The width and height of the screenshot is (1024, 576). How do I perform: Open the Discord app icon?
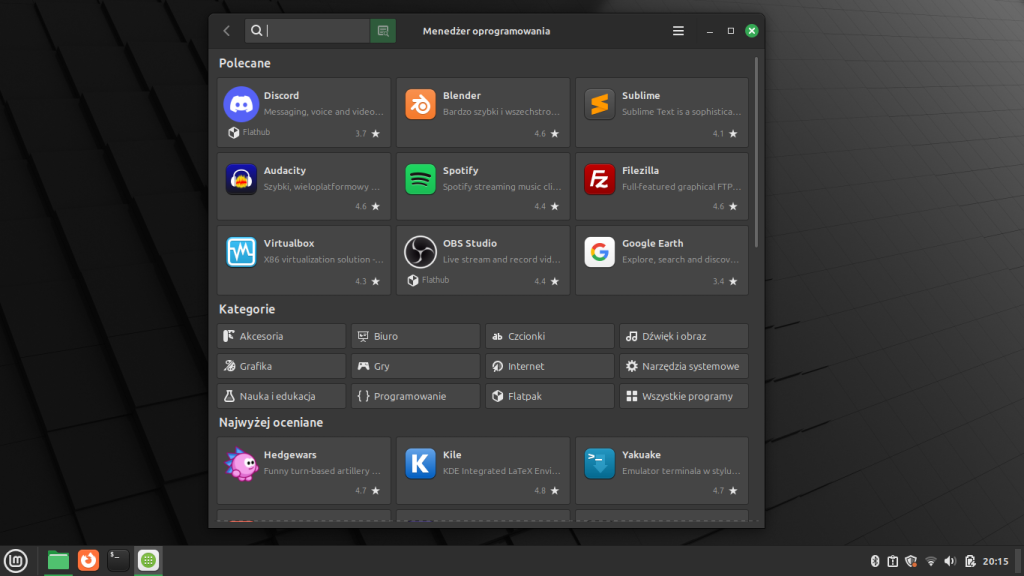[241, 104]
